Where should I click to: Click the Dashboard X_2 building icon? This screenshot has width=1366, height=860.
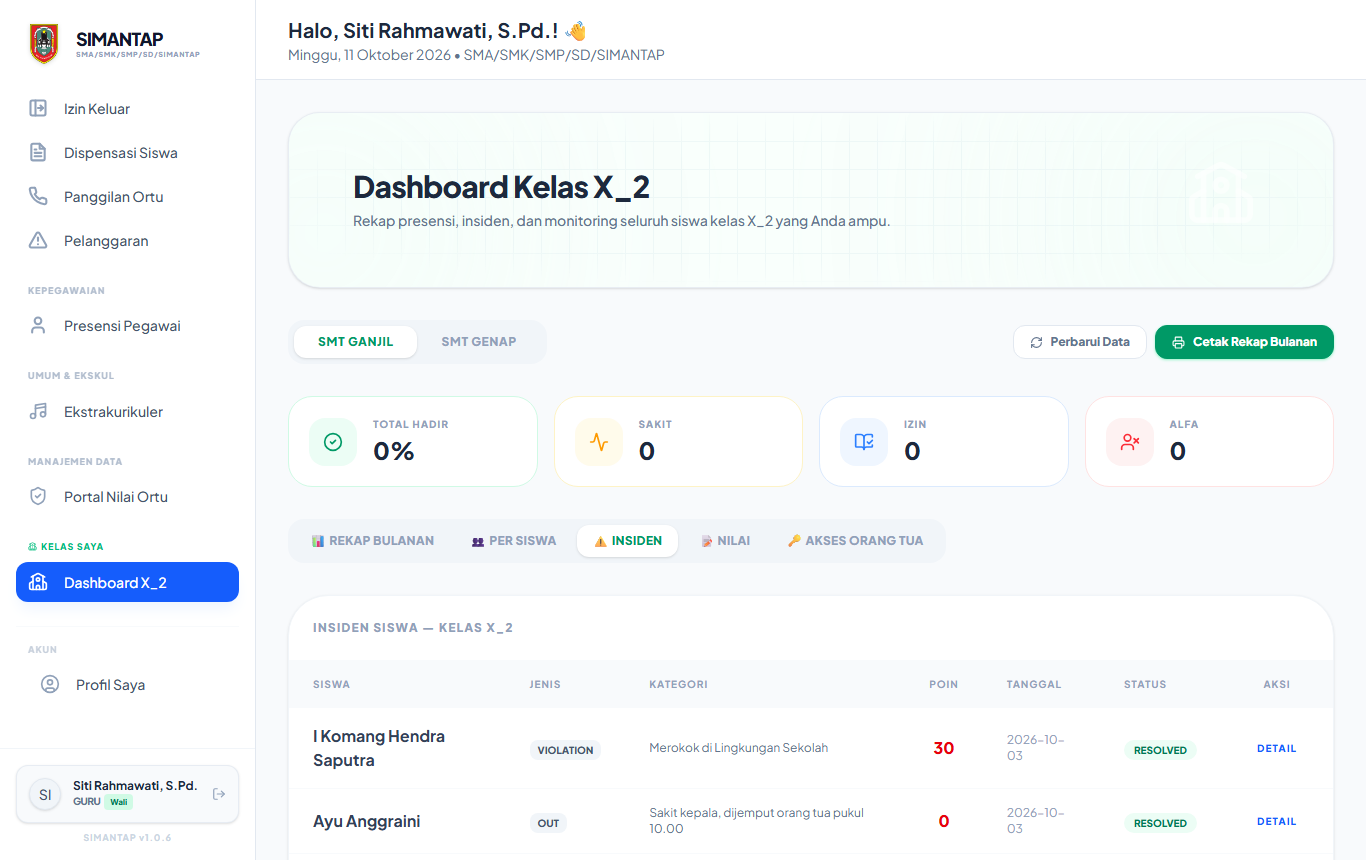coord(38,582)
